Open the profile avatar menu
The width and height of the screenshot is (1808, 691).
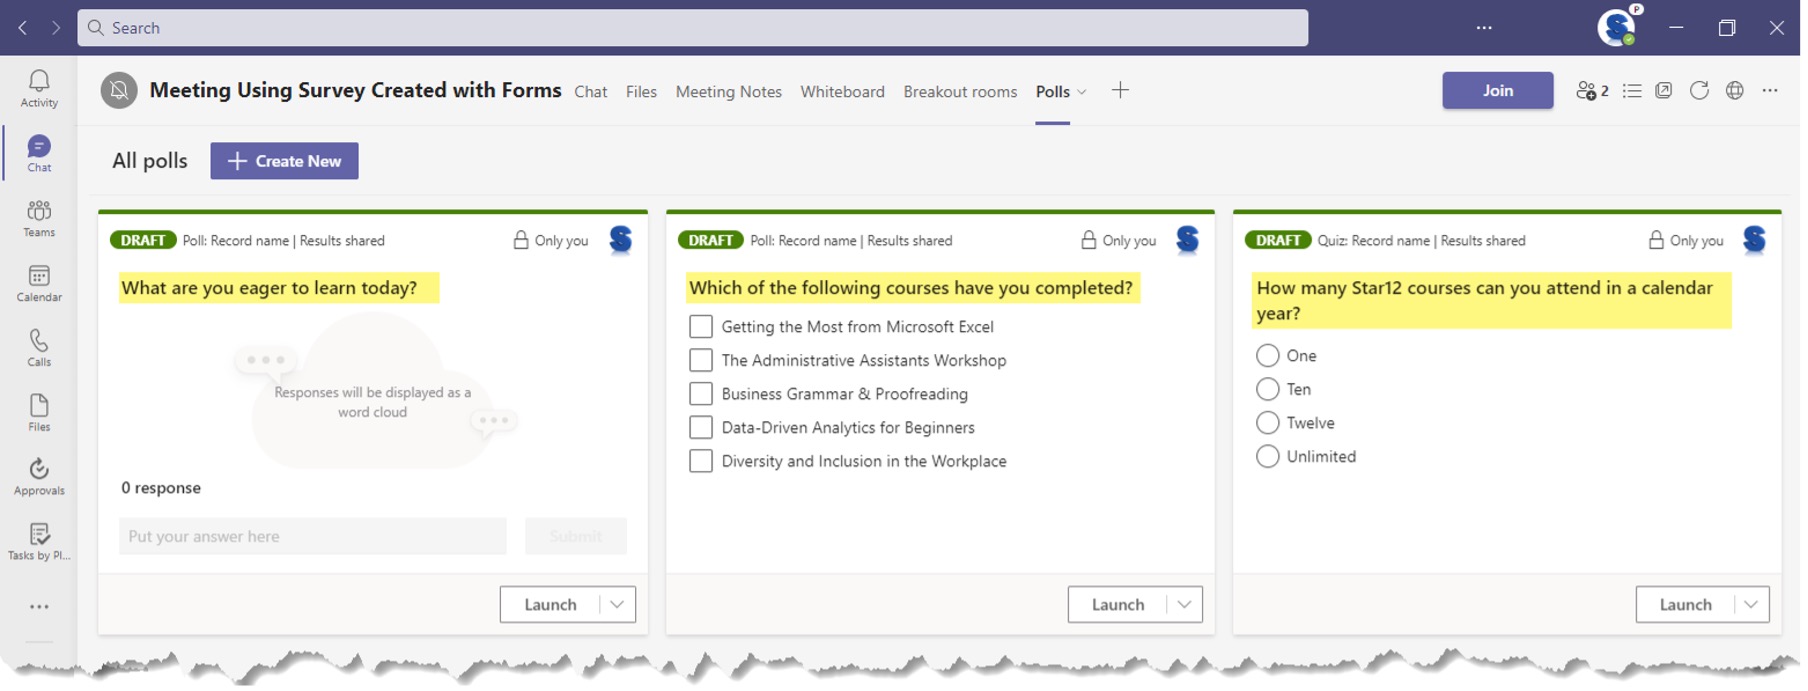coord(1617,27)
